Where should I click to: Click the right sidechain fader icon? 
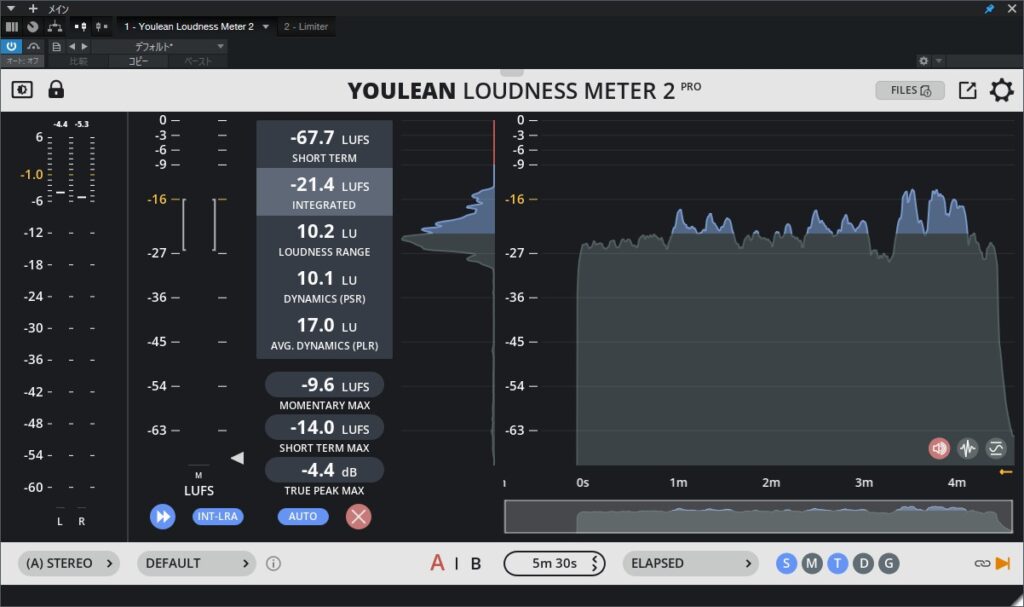click(x=101, y=27)
